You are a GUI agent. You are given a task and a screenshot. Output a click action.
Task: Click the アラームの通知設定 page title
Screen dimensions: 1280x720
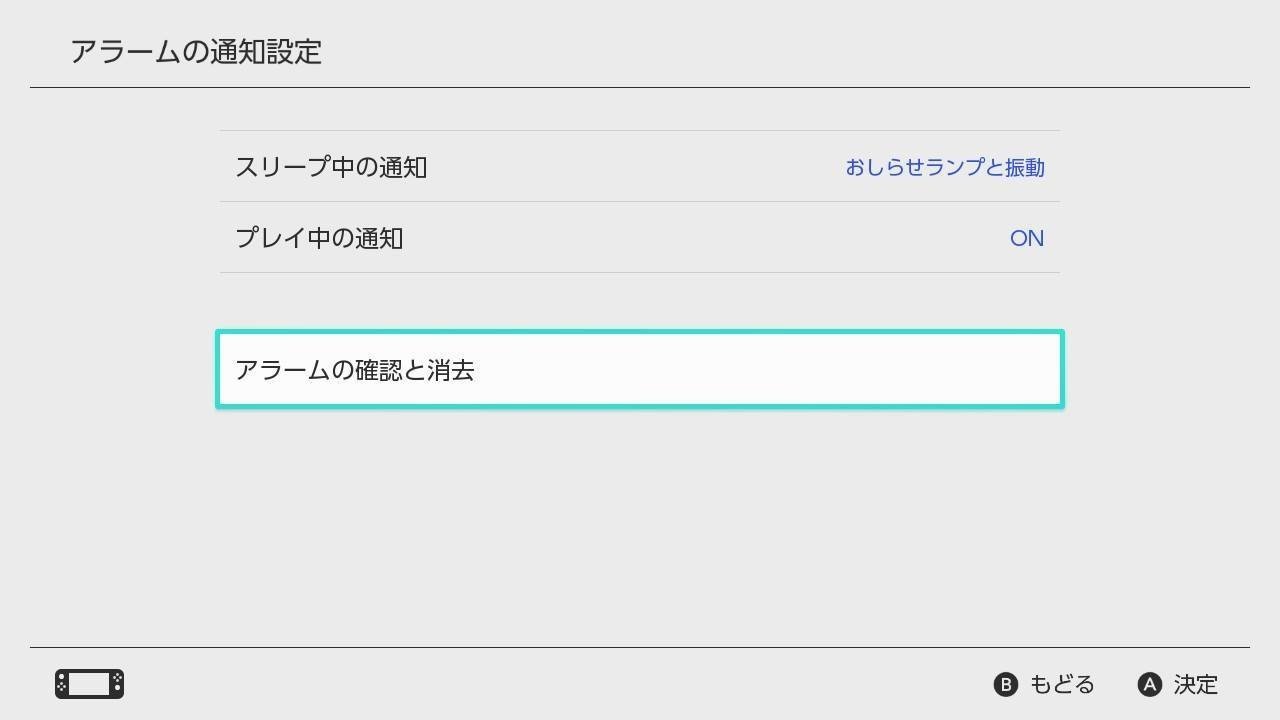pos(196,51)
